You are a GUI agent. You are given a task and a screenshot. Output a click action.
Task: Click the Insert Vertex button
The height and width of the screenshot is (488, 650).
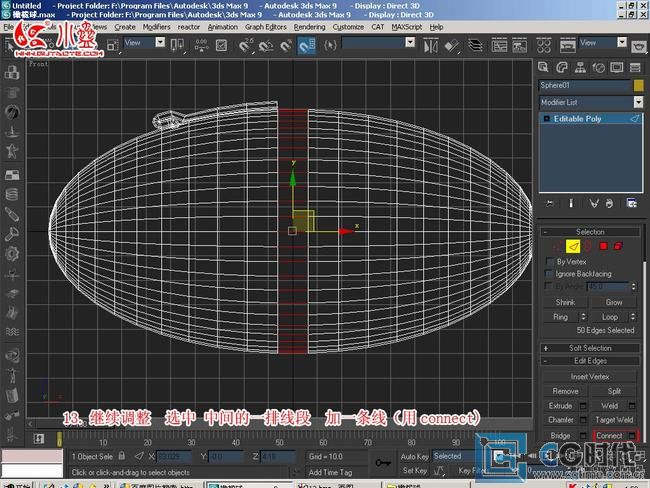coord(590,376)
